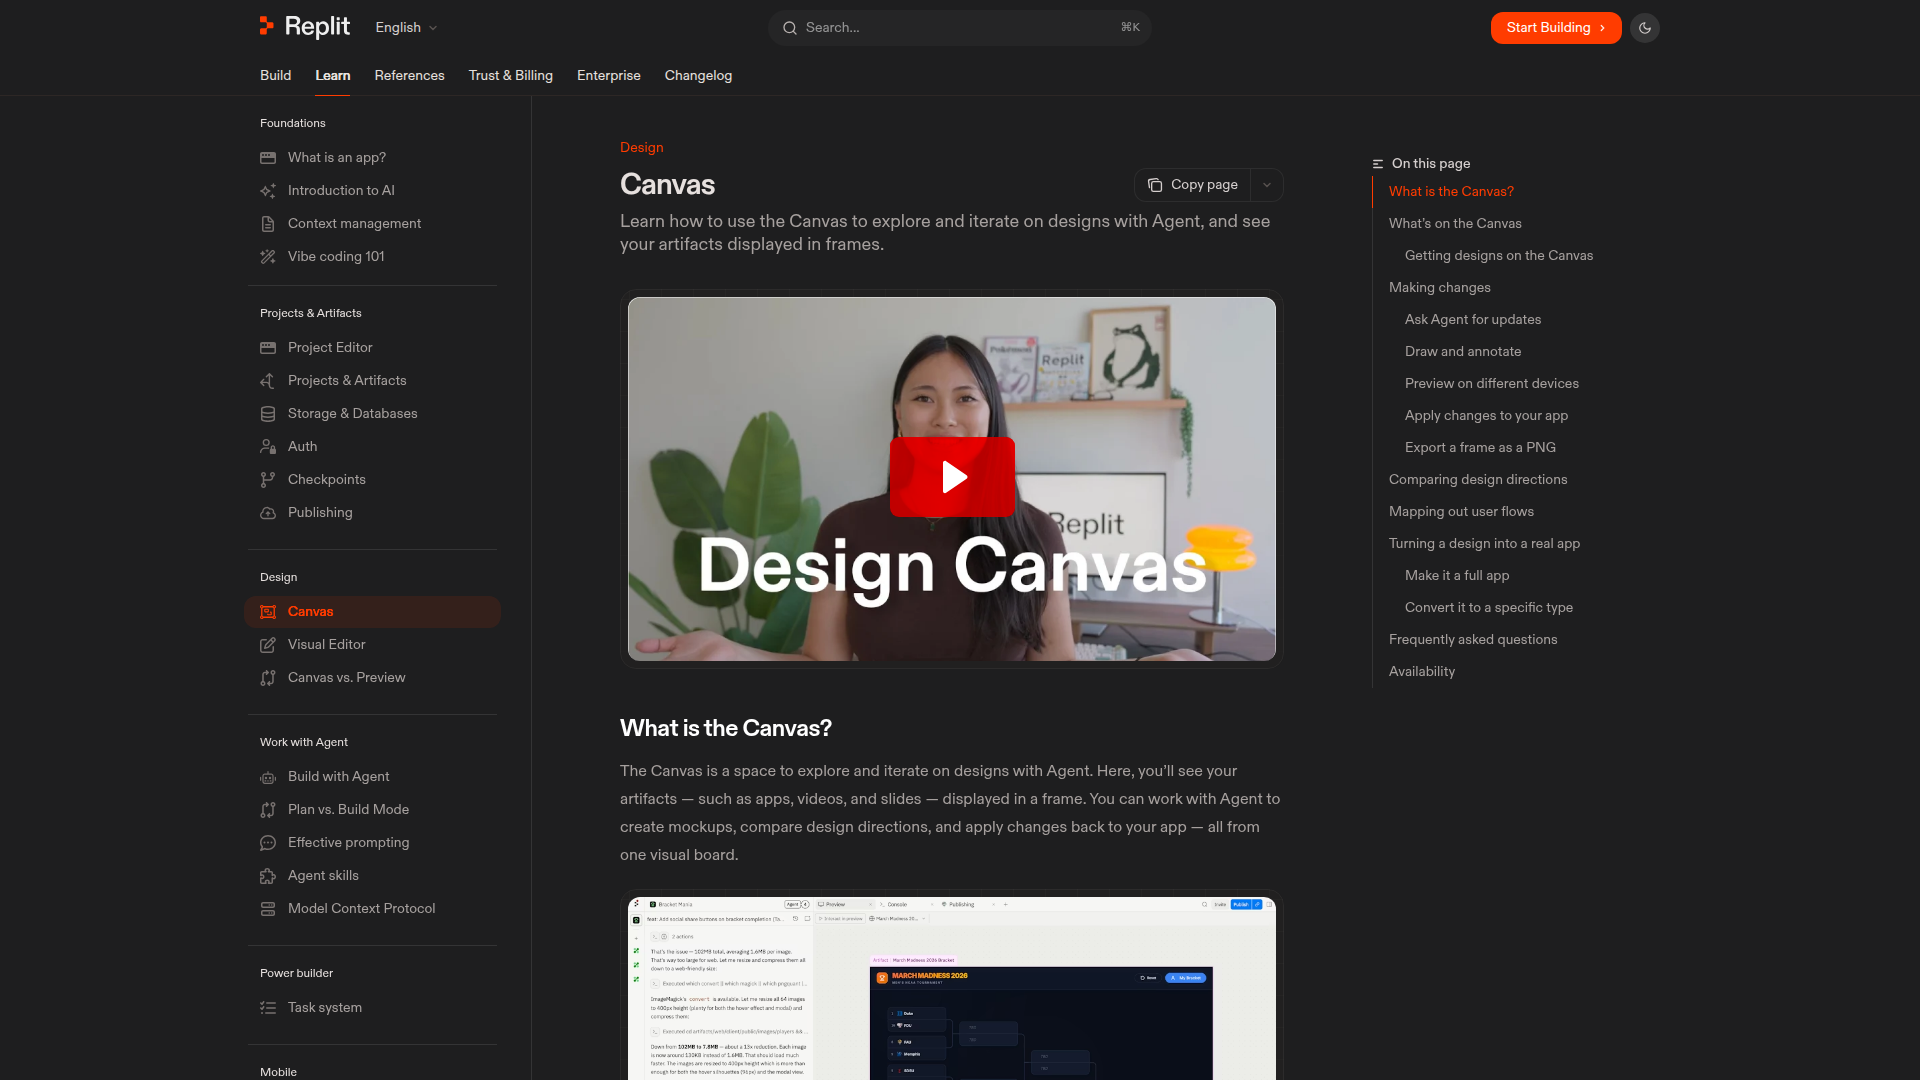Click the Effective prompting chat icon

tap(268, 843)
